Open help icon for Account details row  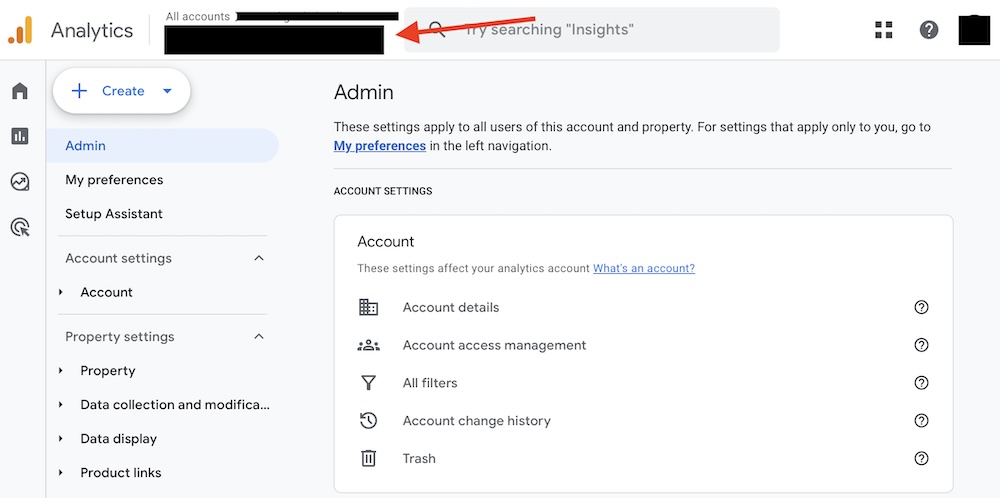pos(921,307)
